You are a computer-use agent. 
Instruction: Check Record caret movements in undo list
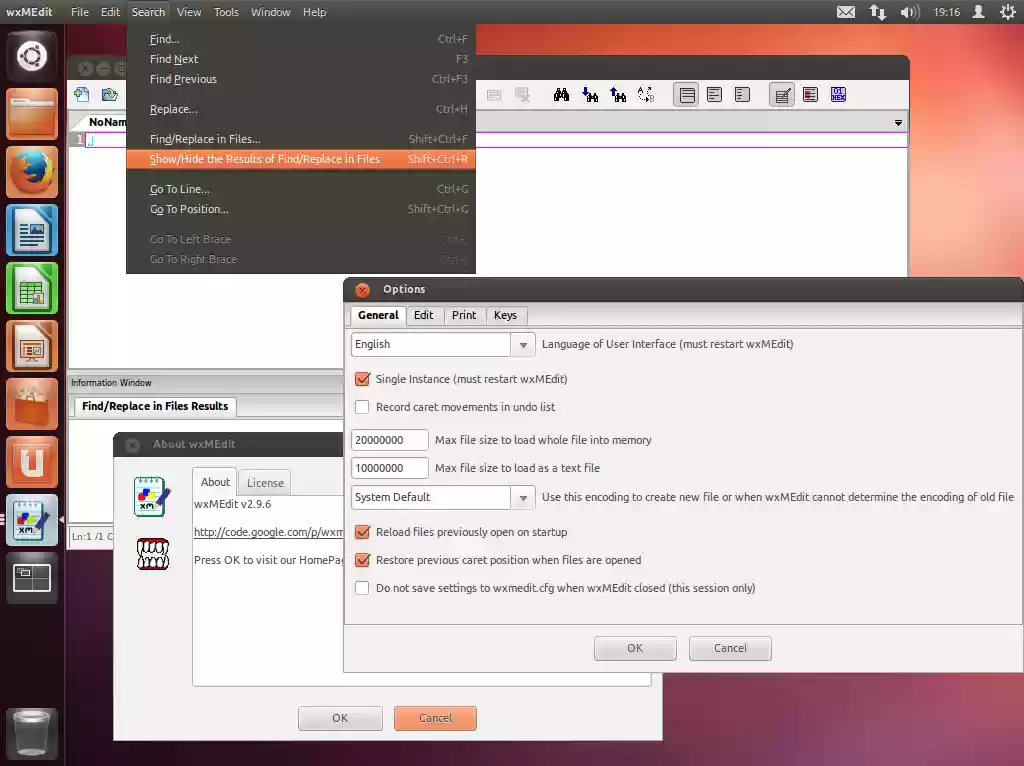tap(362, 407)
